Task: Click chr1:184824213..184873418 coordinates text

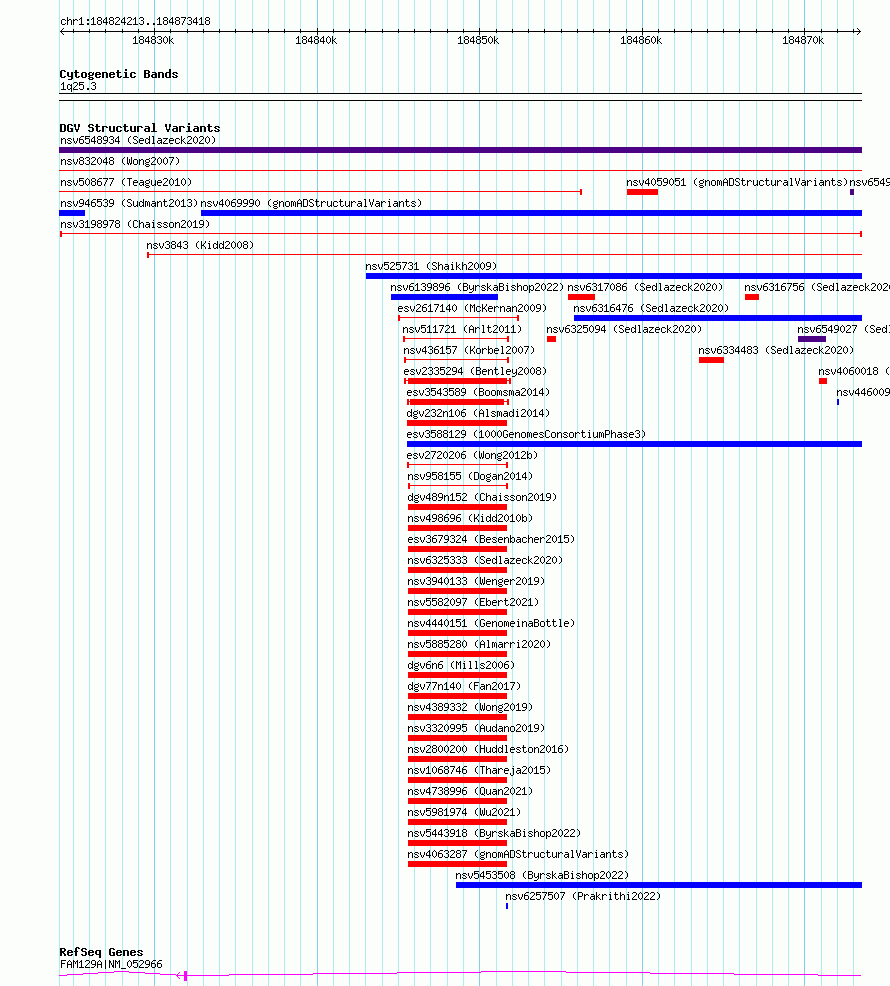Action: pos(135,21)
